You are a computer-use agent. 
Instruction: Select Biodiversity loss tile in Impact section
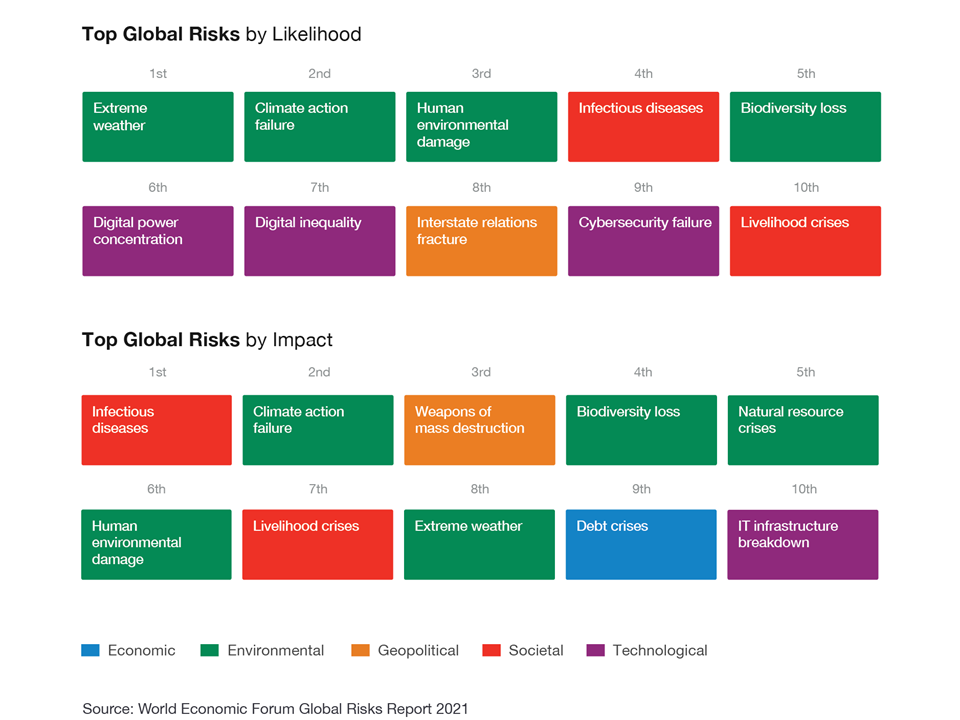pyautogui.click(x=641, y=430)
